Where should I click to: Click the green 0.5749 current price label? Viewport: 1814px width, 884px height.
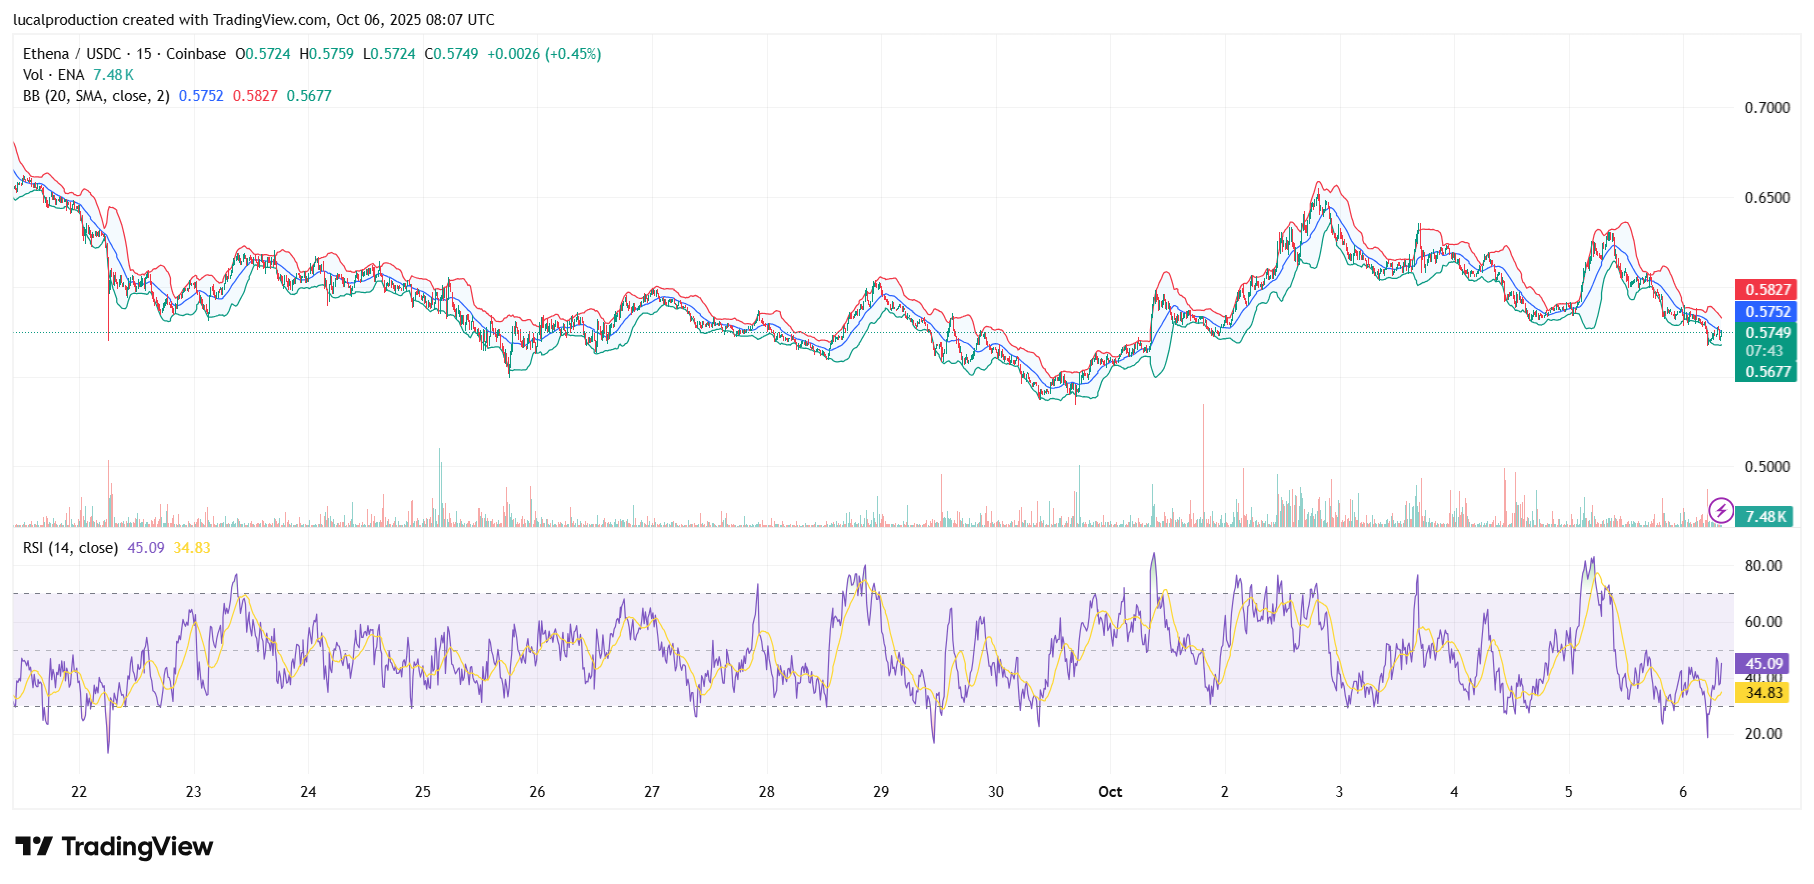coord(1767,333)
